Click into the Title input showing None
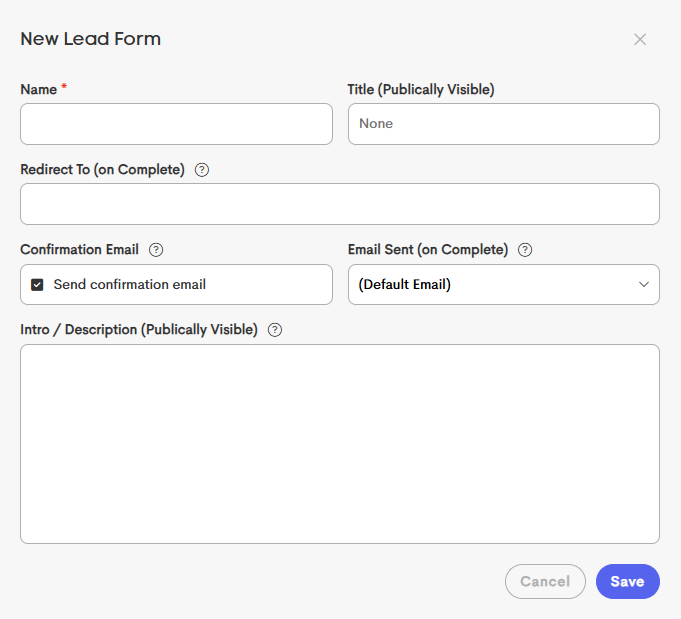This screenshot has width=681, height=619. pyautogui.click(x=503, y=124)
